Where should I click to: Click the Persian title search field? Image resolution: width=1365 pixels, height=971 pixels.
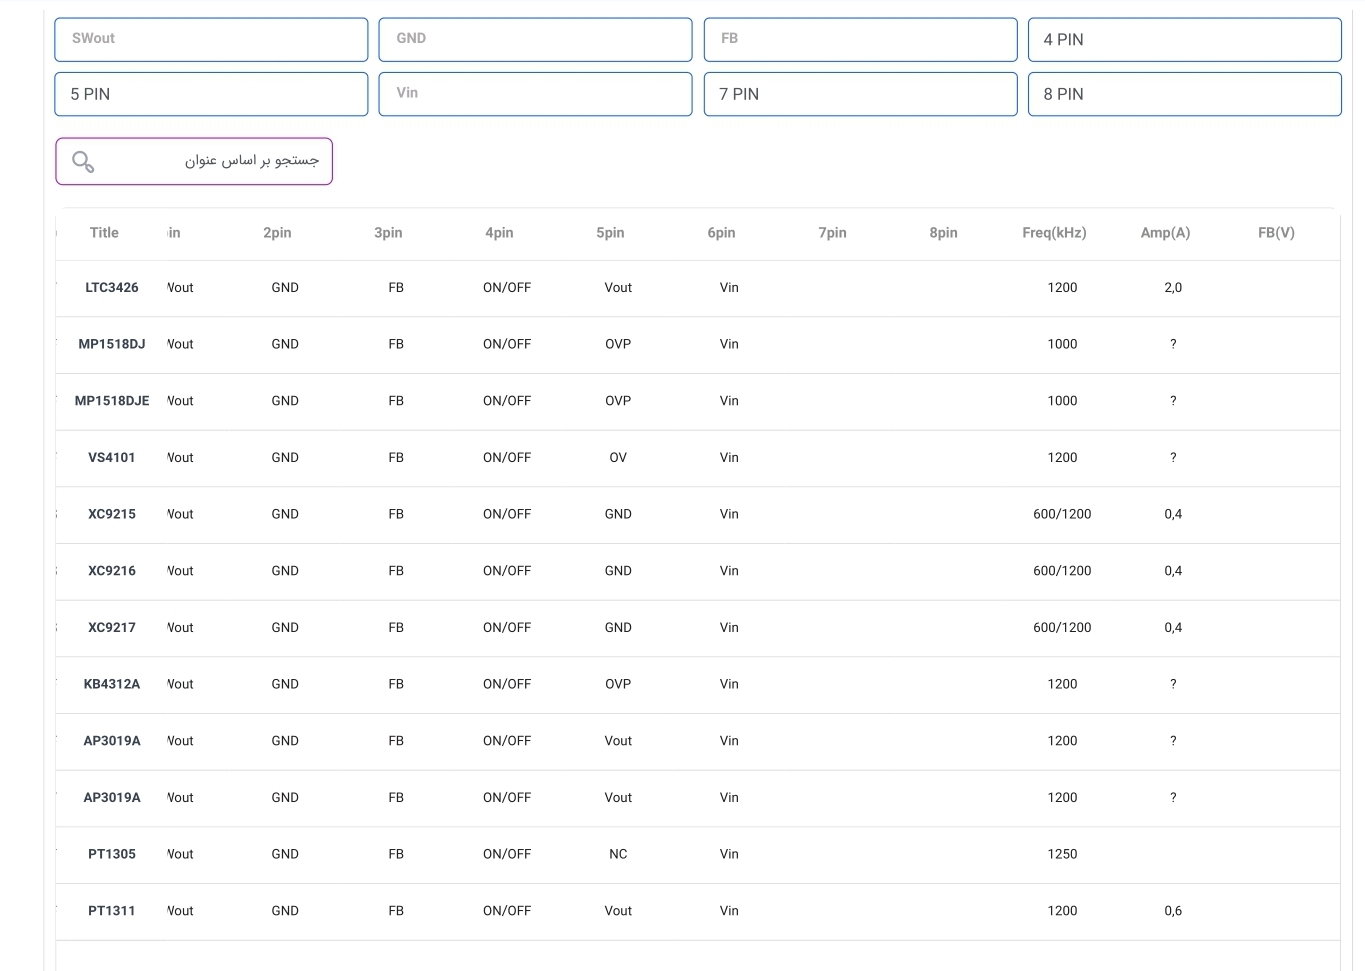[194, 161]
